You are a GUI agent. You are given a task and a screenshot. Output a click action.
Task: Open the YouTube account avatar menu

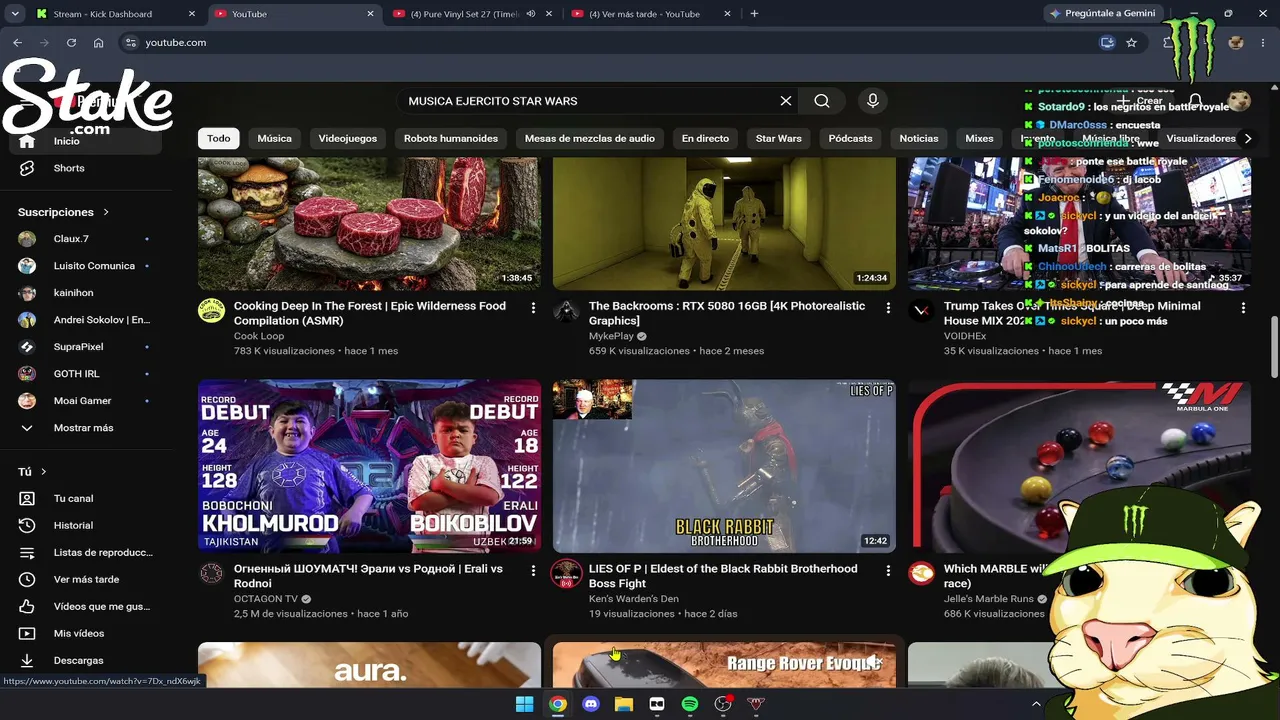point(1239,101)
